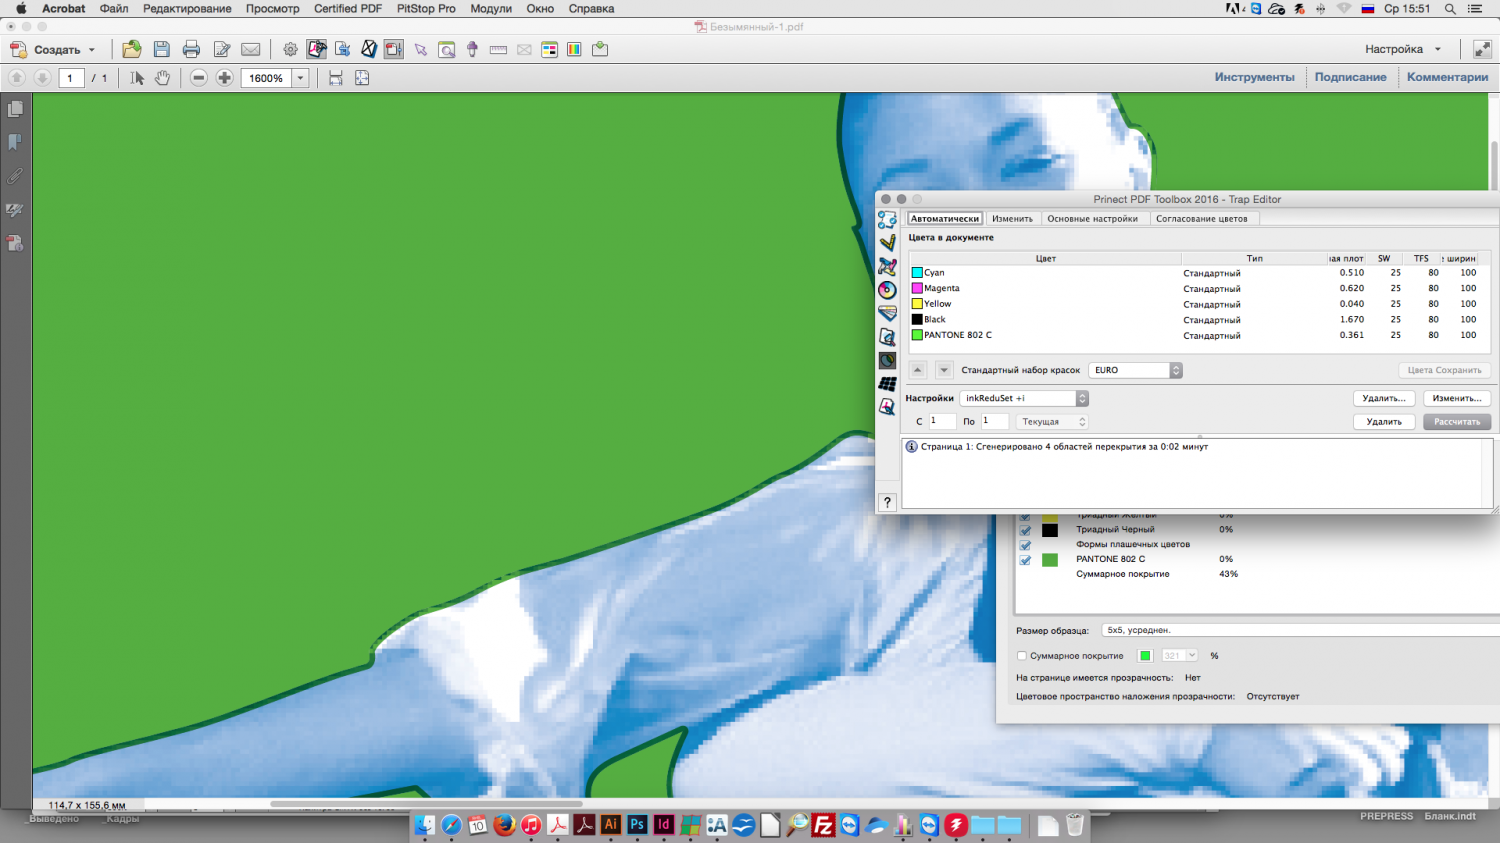This screenshot has width=1500, height=843.
Task: Switch to the Основные настройки tab
Action: coord(1092,218)
